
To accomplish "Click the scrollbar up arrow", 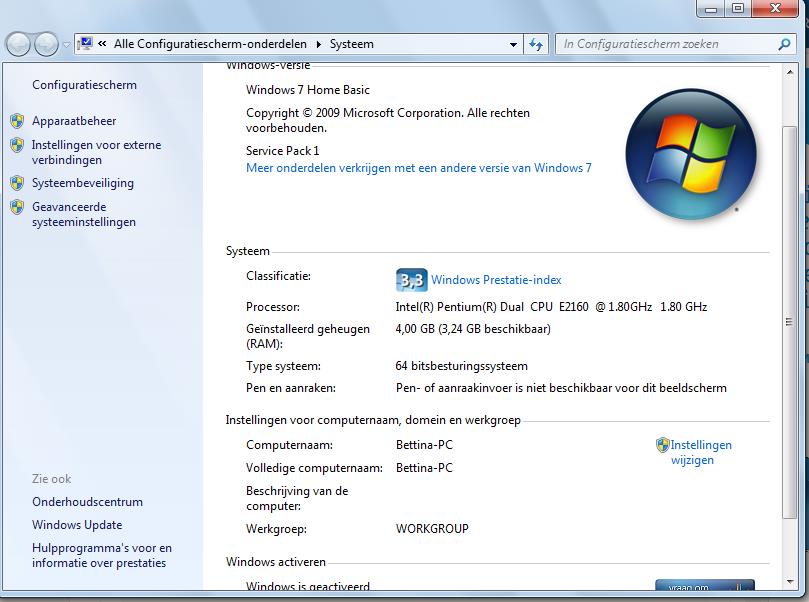I will (x=790, y=72).
